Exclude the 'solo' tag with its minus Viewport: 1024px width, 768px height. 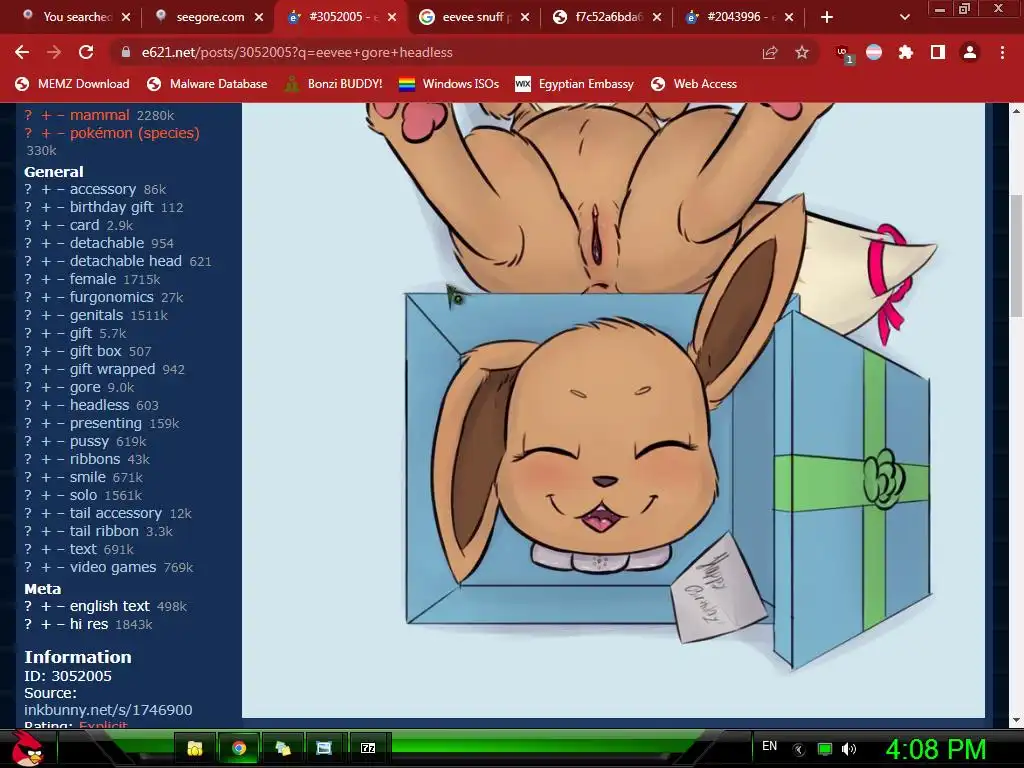[61, 495]
